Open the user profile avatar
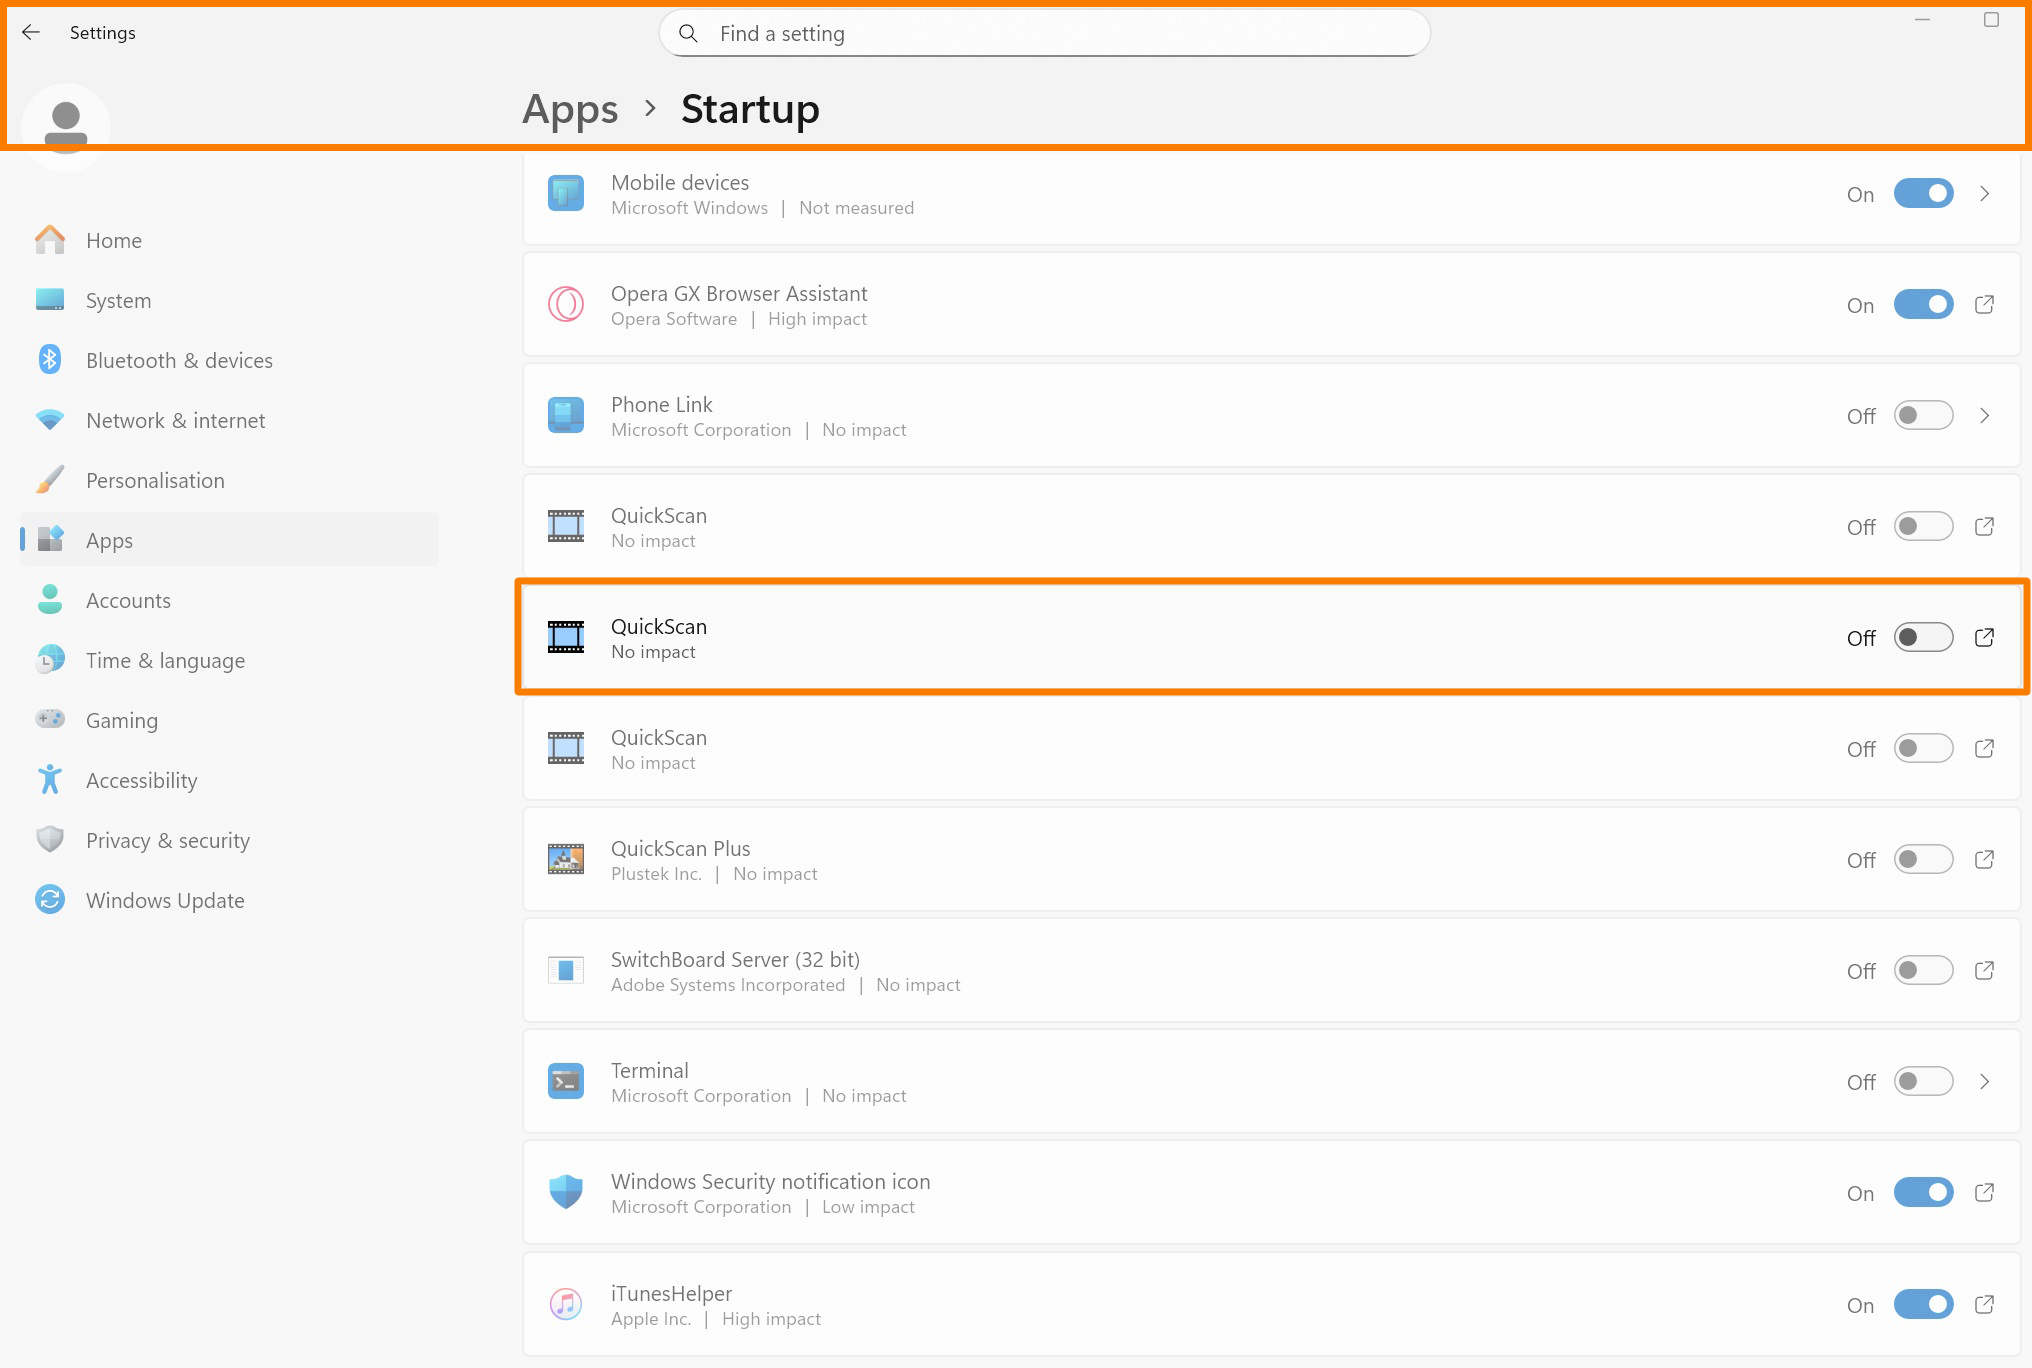Screen dimensions: 2032x1368 (x=66, y=127)
